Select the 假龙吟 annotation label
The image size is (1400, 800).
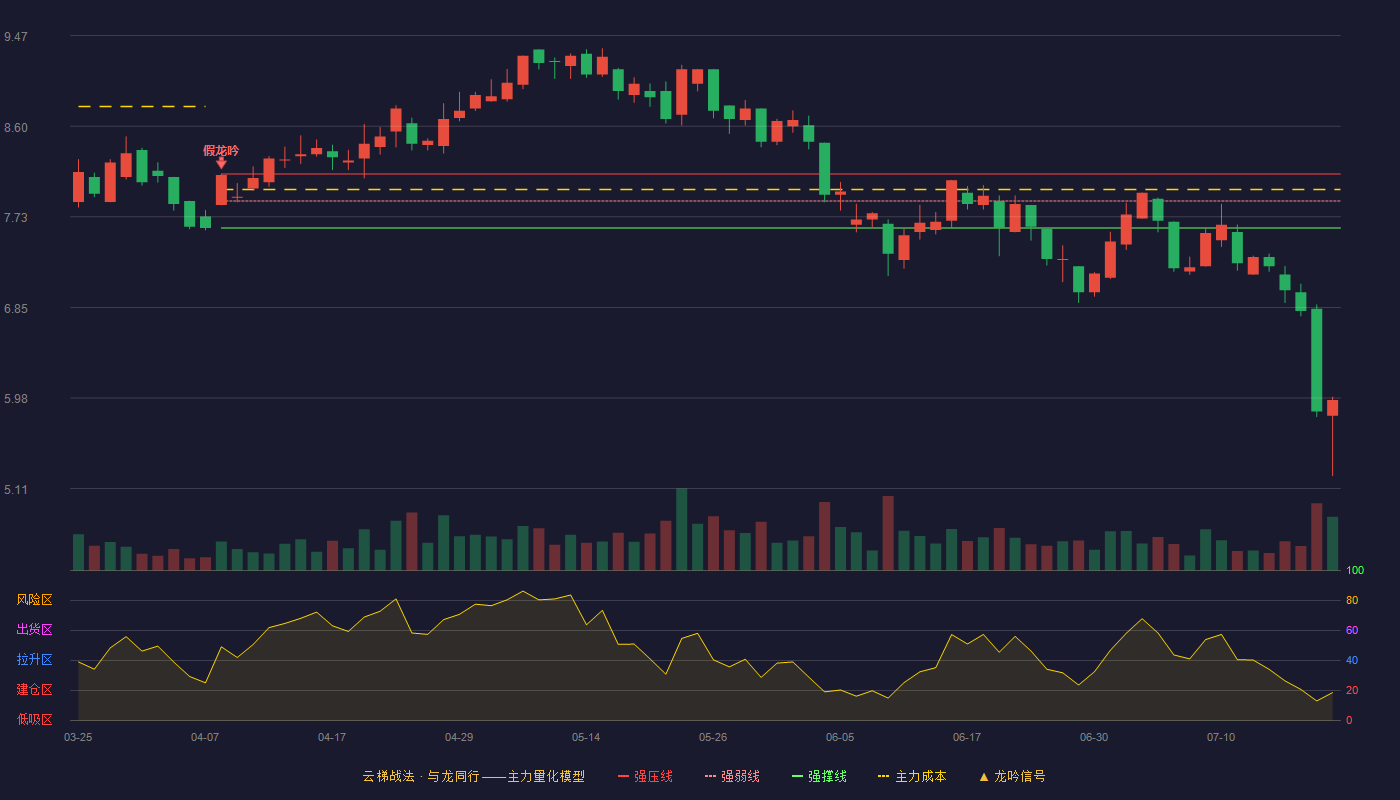[221, 150]
